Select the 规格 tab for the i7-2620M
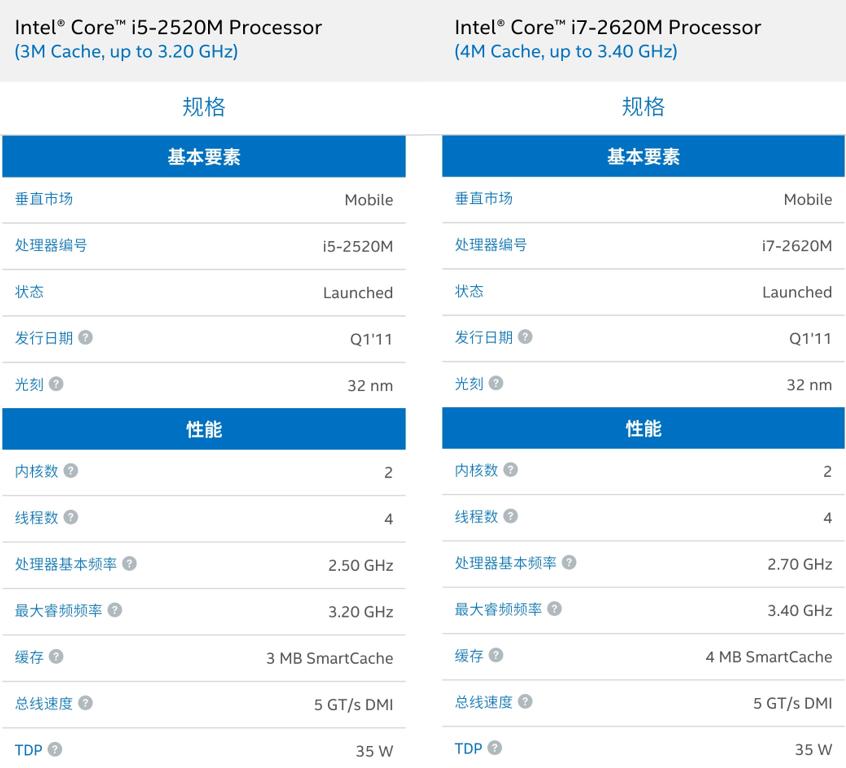 (643, 107)
